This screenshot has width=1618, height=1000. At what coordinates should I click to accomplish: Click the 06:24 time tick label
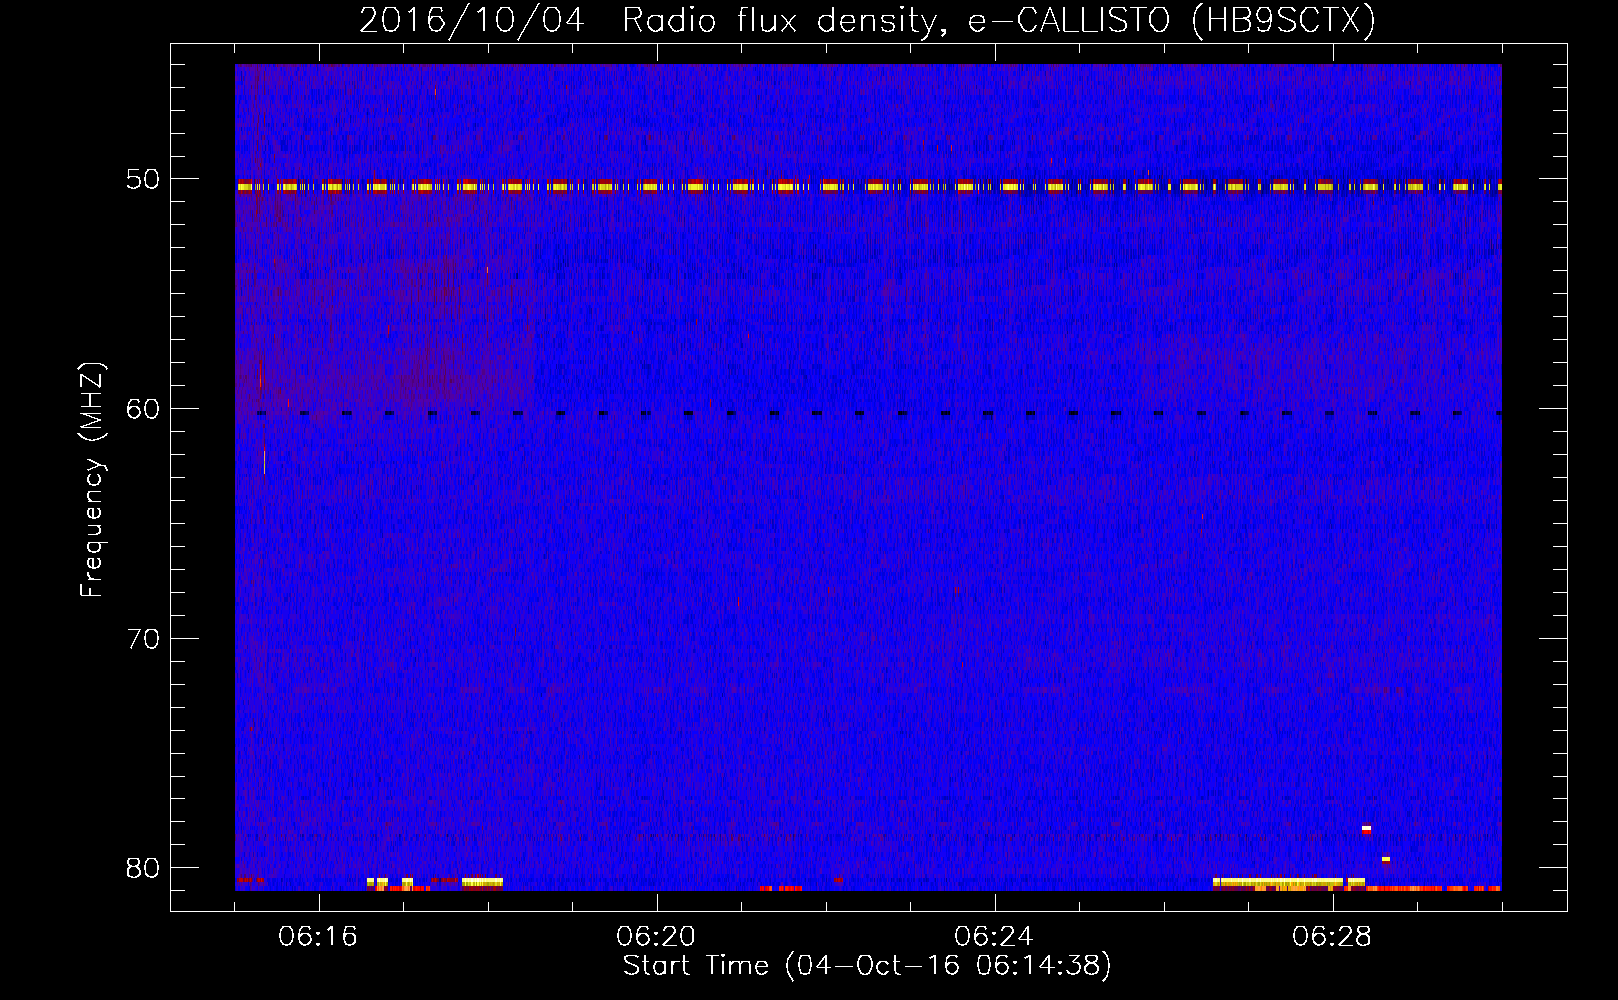993,937
